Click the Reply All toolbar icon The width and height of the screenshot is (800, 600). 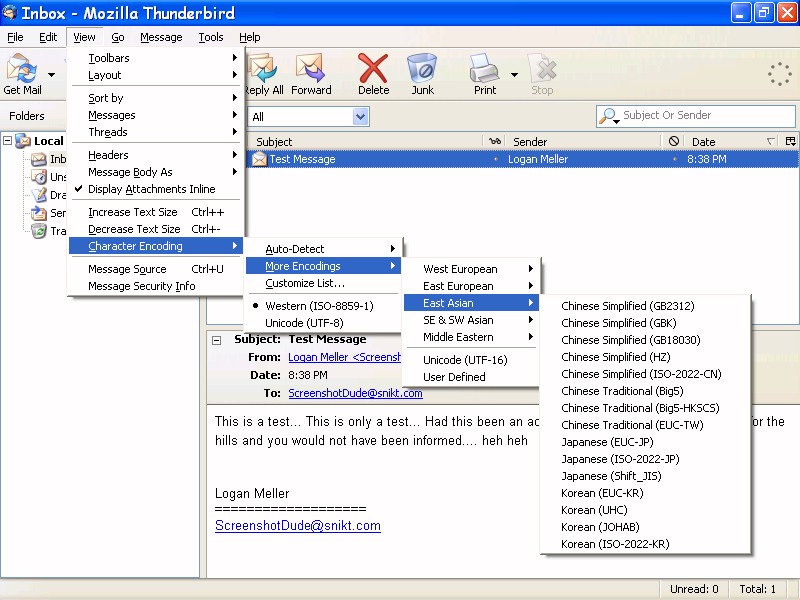point(262,68)
